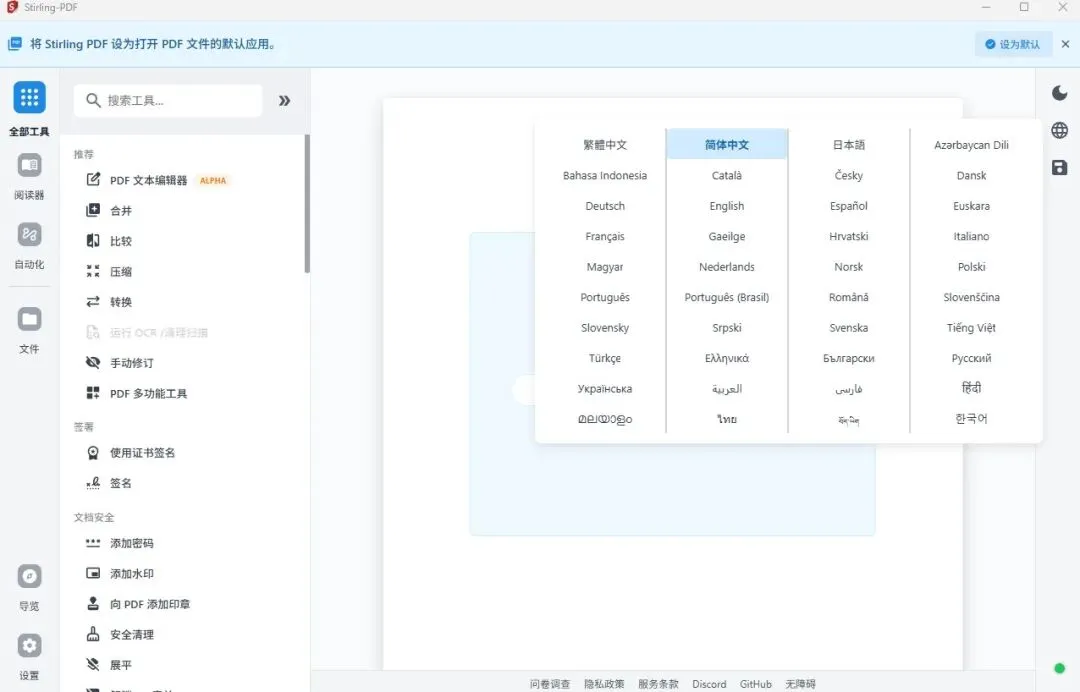The height and width of the screenshot is (692, 1080).
Task: Toggle dark mode moon icon
Action: click(1059, 93)
